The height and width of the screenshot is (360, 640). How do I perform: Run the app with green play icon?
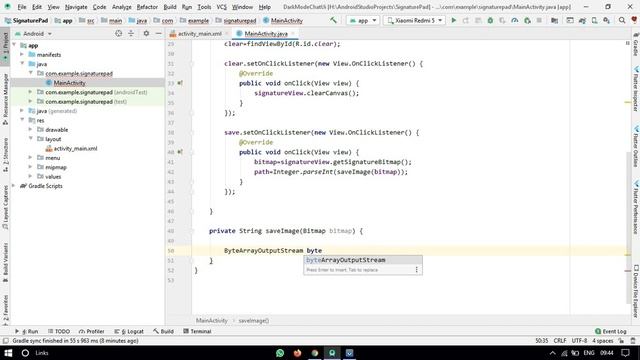pyautogui.click(x=453, y=20)
